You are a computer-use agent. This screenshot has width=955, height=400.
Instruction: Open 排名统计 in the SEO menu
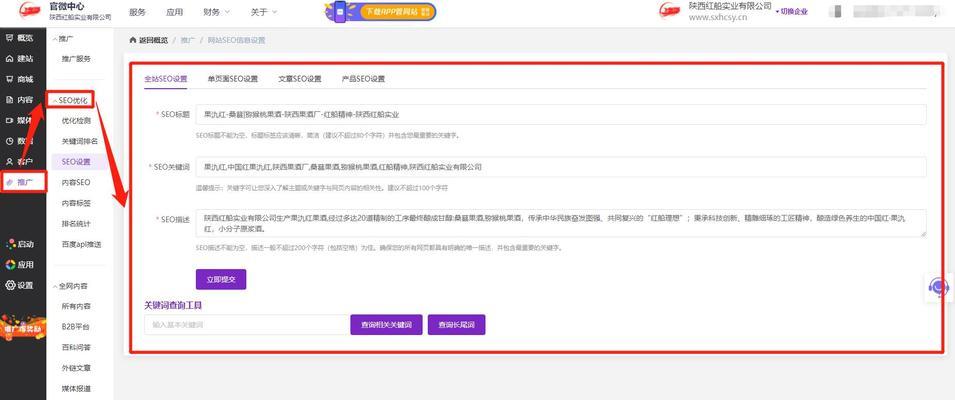pos(76,223)
